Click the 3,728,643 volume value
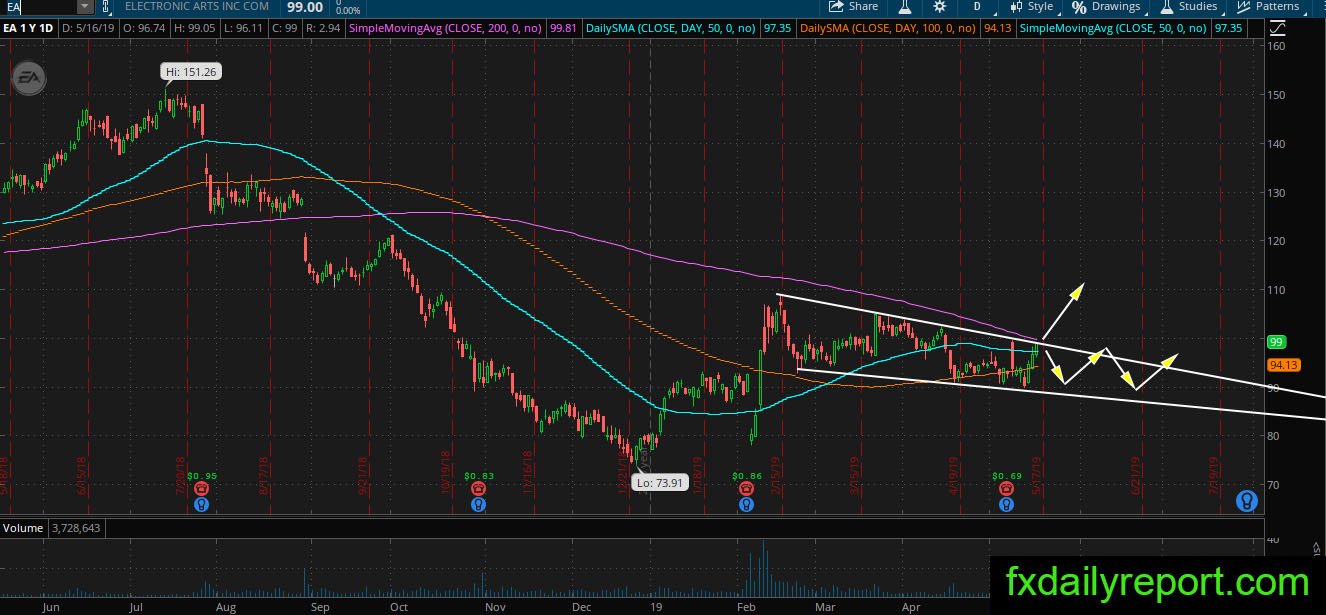Screen dimensions: 1326x615 pos(75,527)
